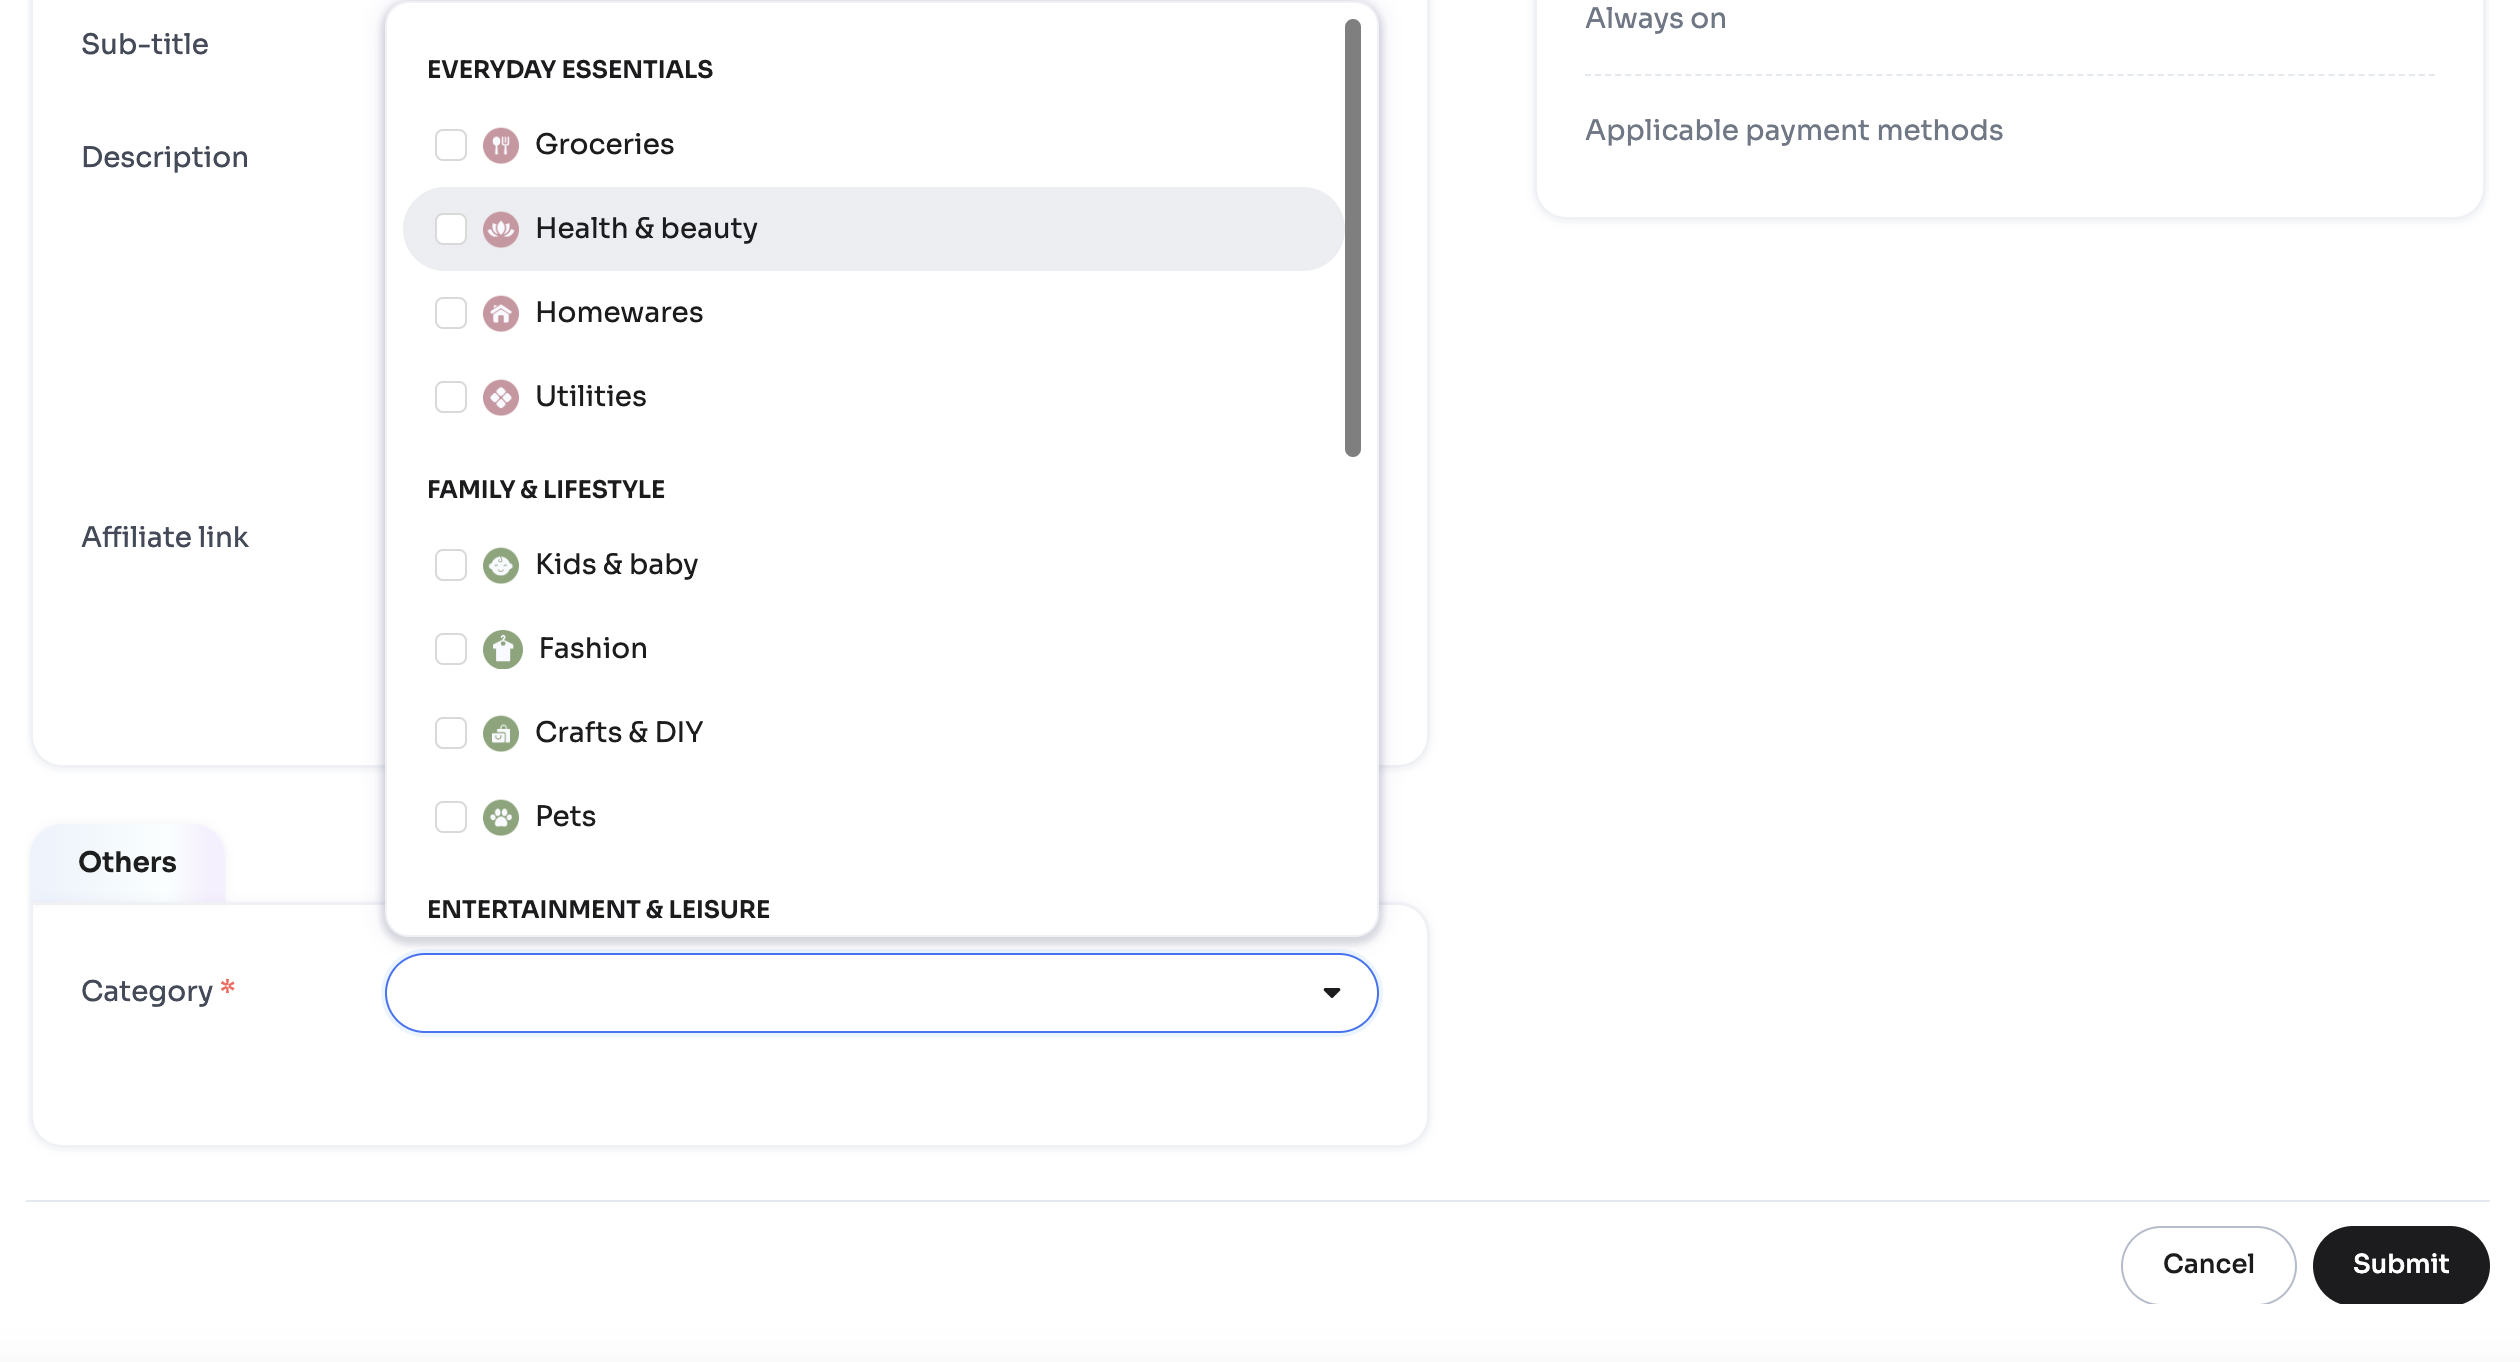Click the Fashion shirt icon
The width and height of the screenshot is (2520, 1362).
502,649
